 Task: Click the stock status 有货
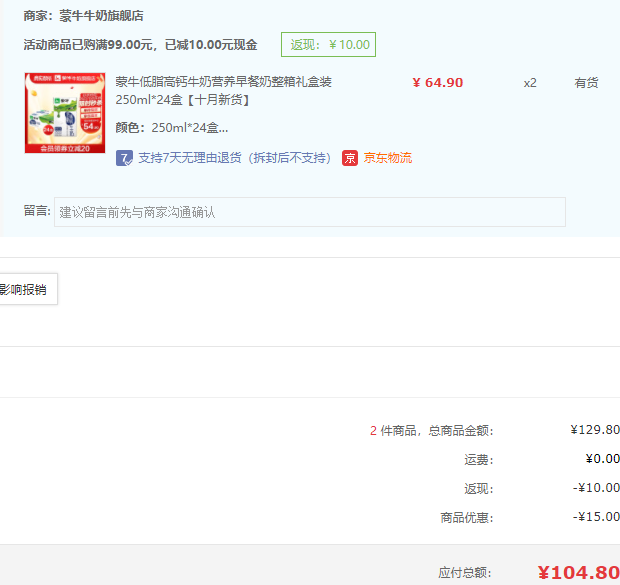click(586, 83)
